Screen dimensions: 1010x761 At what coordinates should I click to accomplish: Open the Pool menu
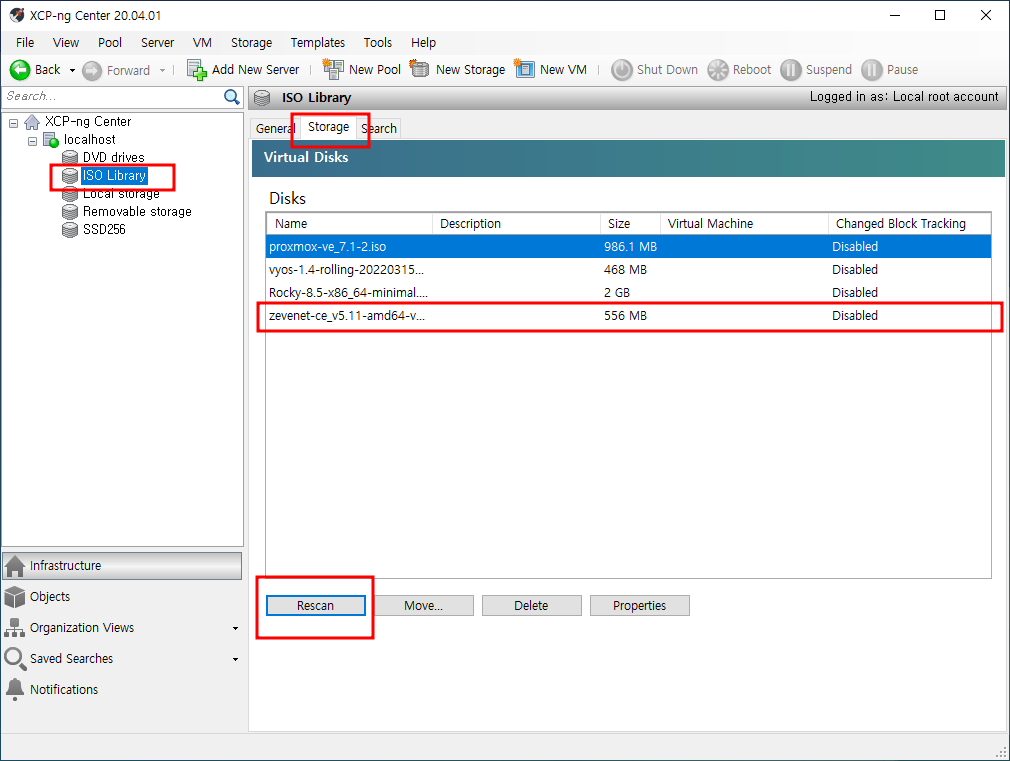[110, 43]
